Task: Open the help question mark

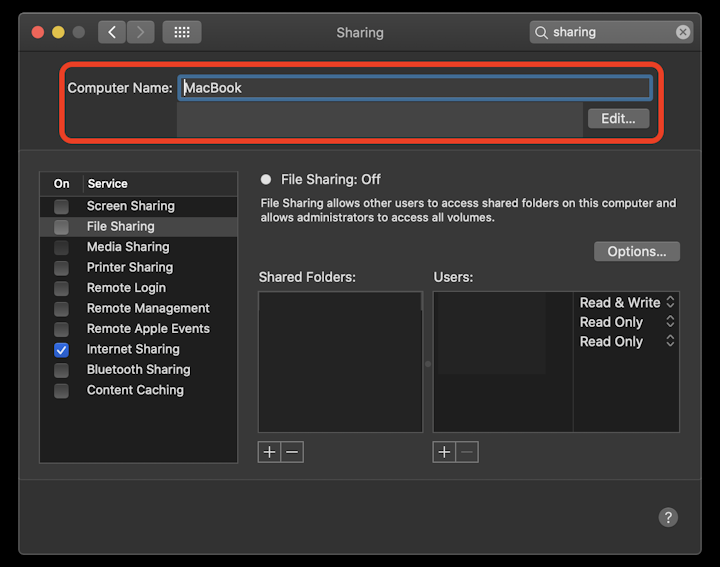Action: pos(668,517)
